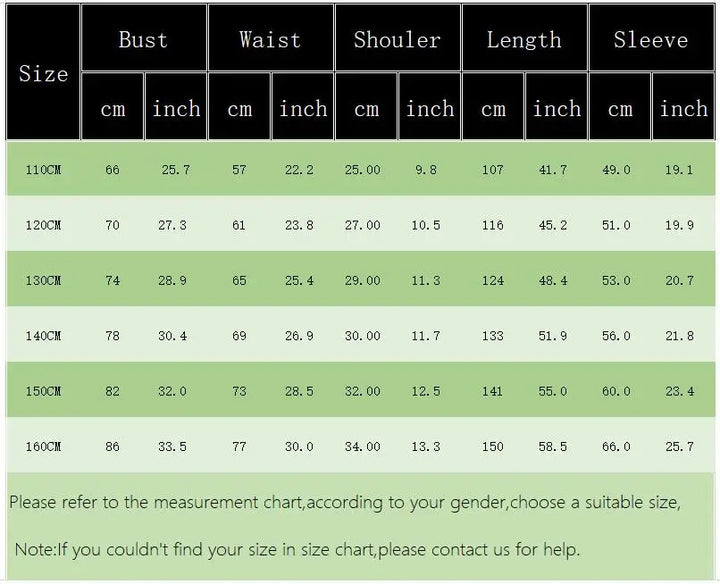The width and height of the screenshot is (720, 584).
Task: Select the 160CM size row label
Action: click(43, 447)
